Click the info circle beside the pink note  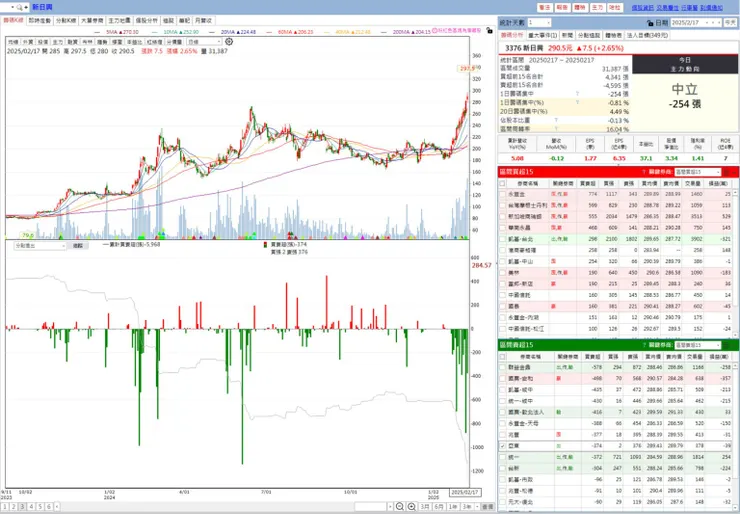[x=434, y=30]
